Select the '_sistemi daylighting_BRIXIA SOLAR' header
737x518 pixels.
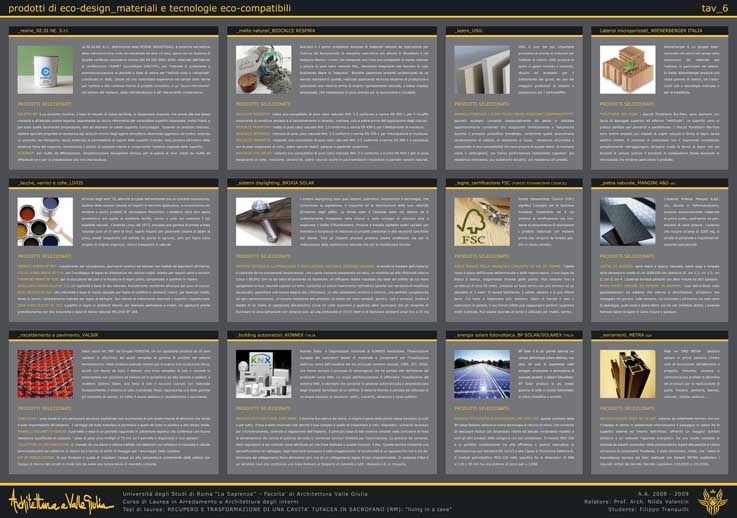pos(332,183)
